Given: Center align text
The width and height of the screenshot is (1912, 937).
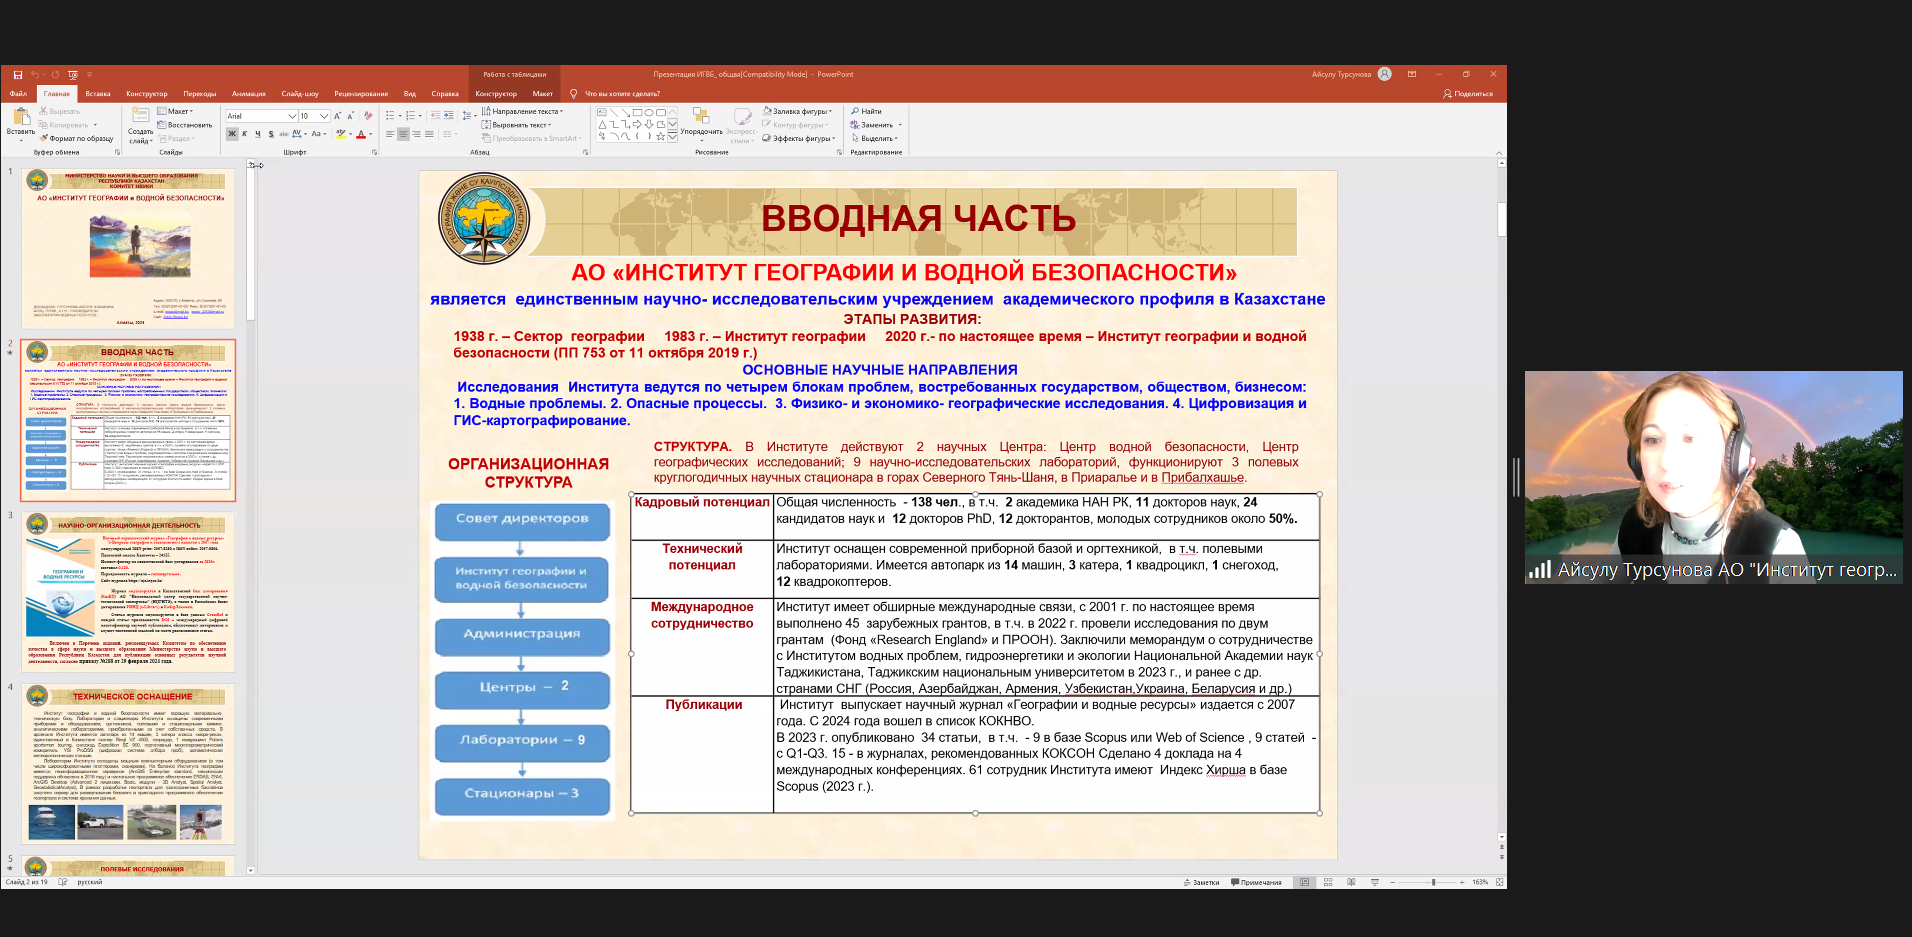Looking at the screenshot, I should [403, 134].
